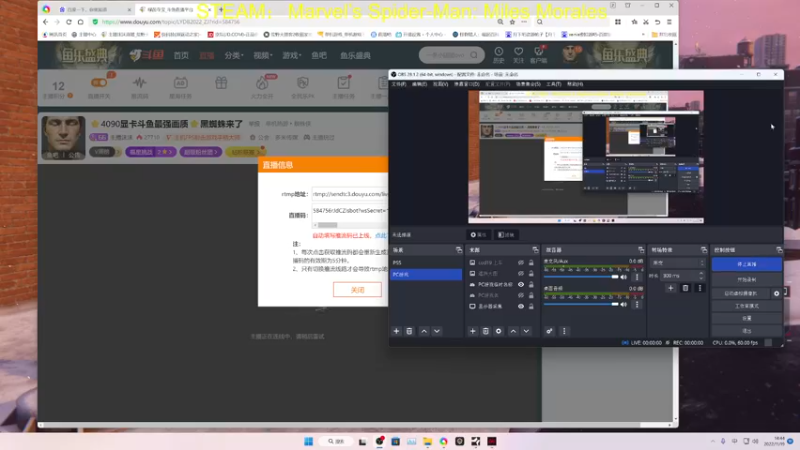Click OBS preview canvas thumbnail

pos(586,157)
